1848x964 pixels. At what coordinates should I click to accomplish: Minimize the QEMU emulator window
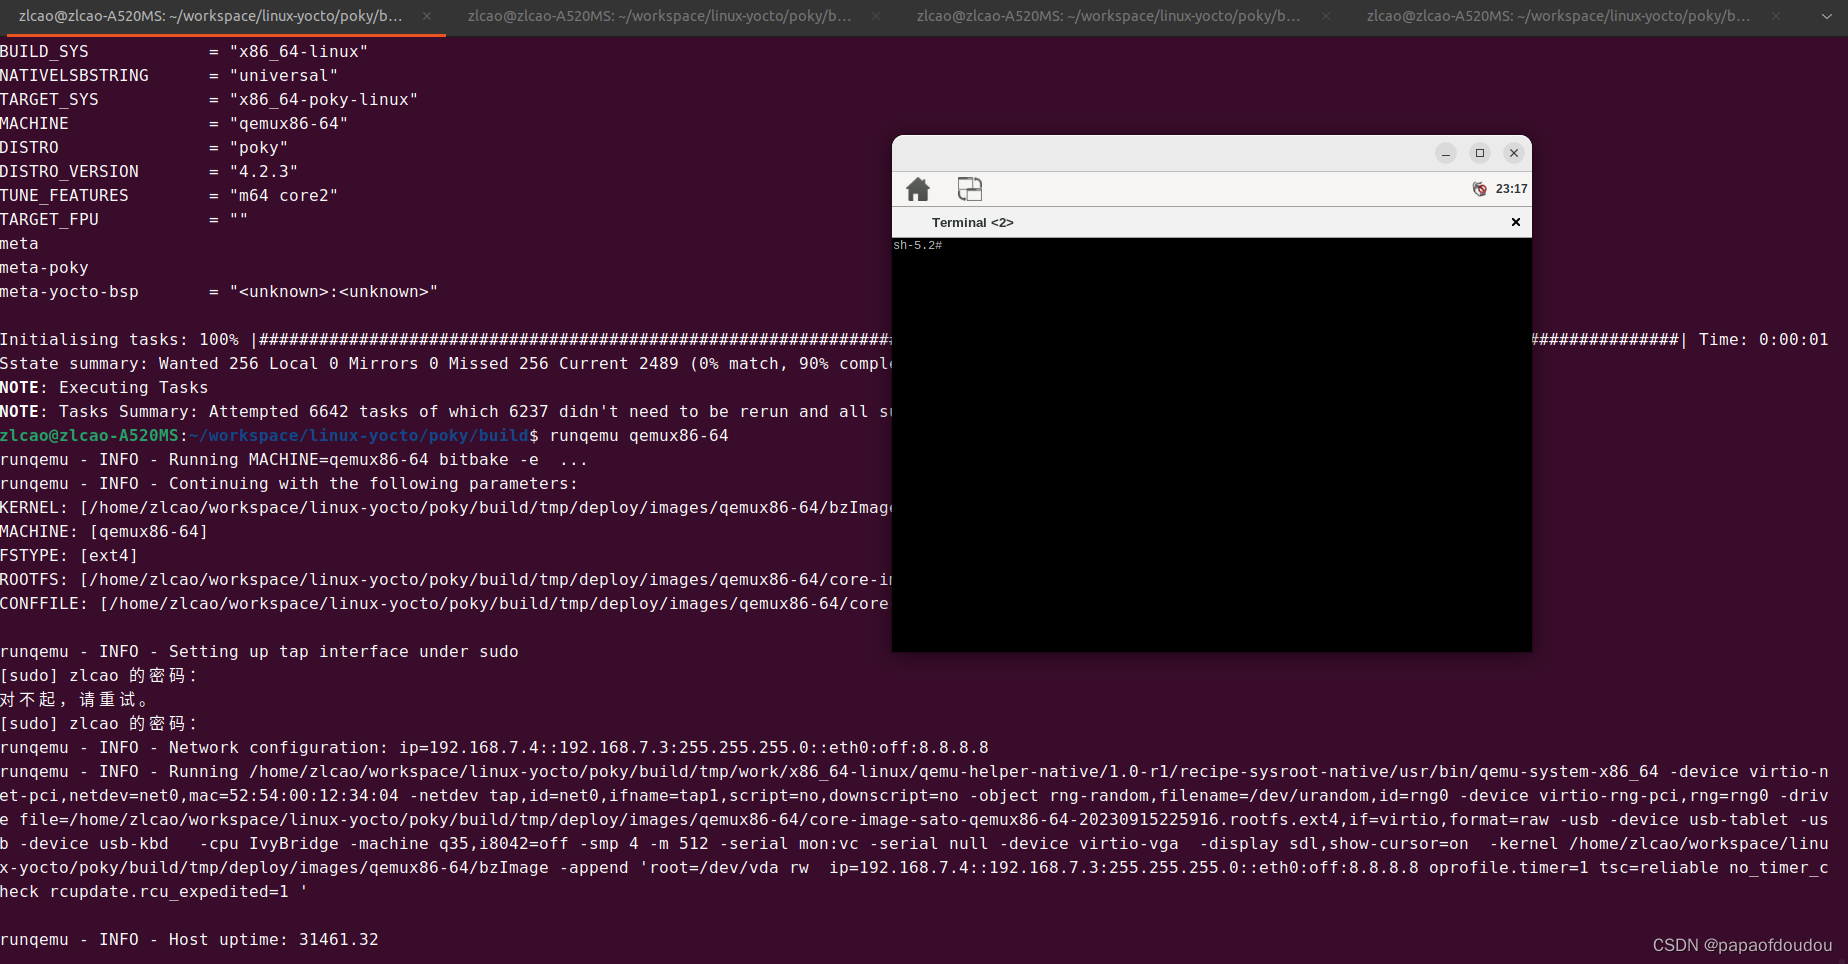coord(1446,153)
